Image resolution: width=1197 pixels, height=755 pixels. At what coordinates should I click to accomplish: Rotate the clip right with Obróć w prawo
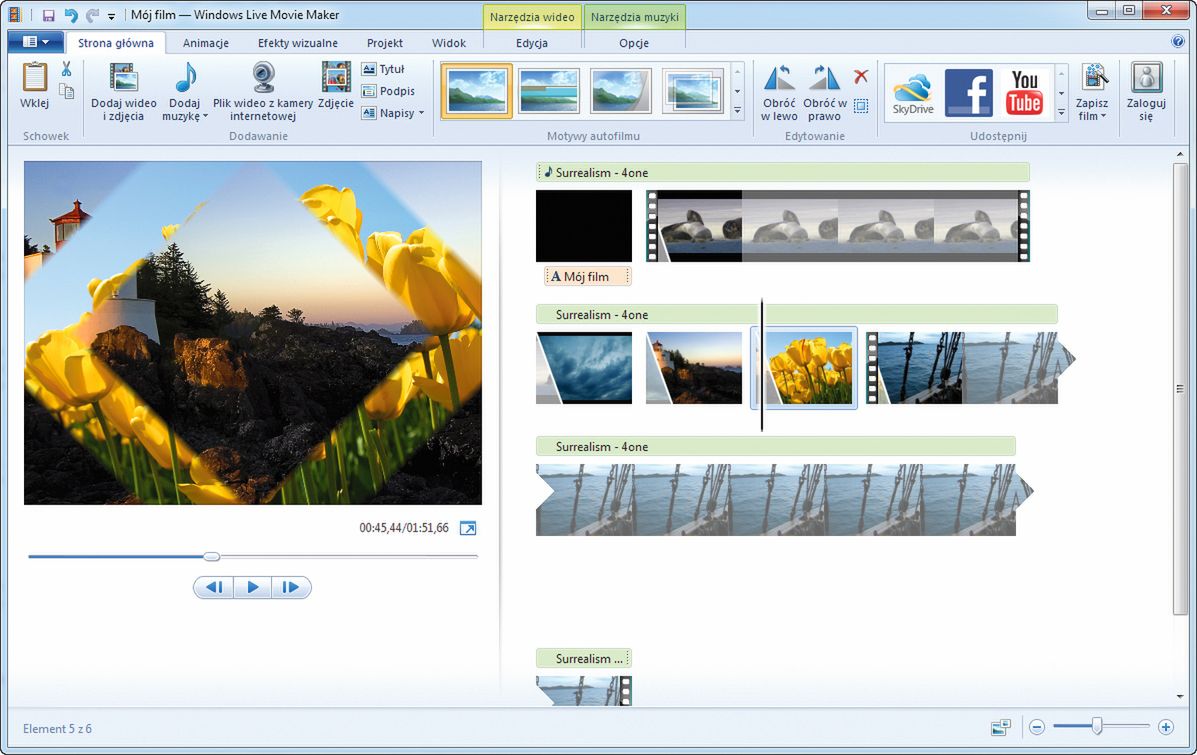pos(824,80)
